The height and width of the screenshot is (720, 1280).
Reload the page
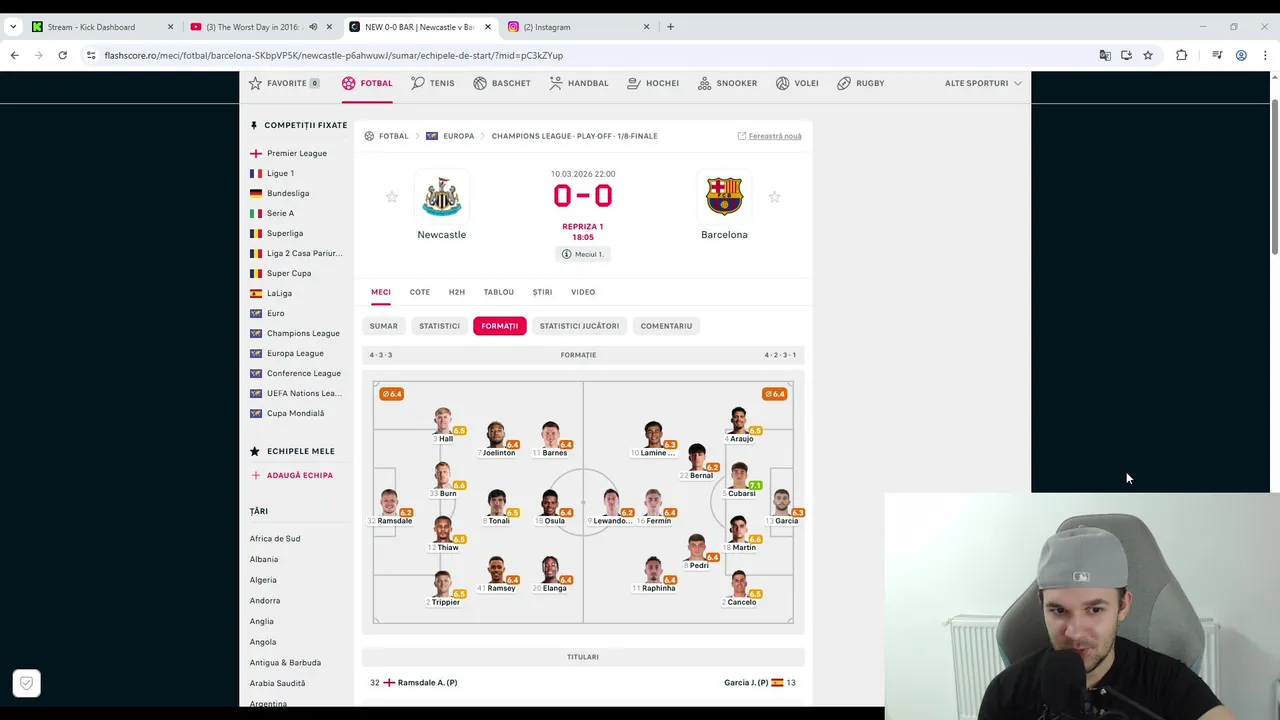pyautogui.click(x=62, y=55)
